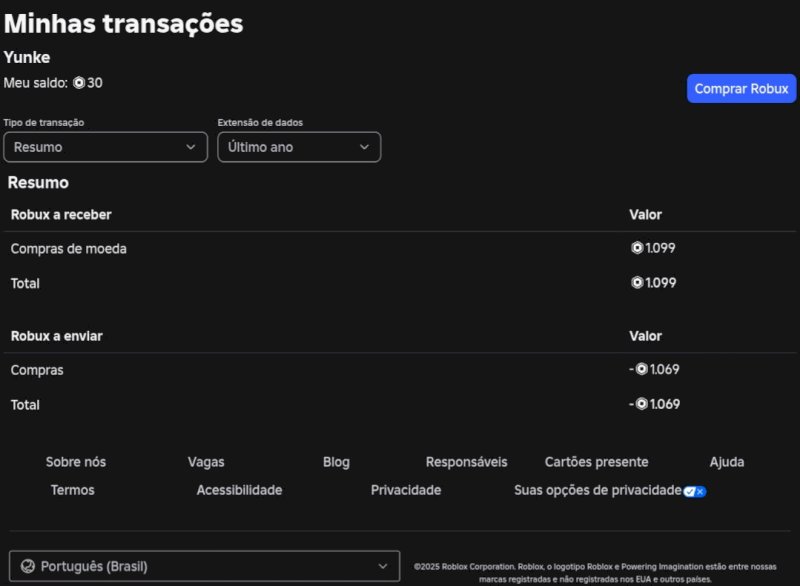Open the Termos footer link
This screenshot has height=586, width=800.
(72, 490)
